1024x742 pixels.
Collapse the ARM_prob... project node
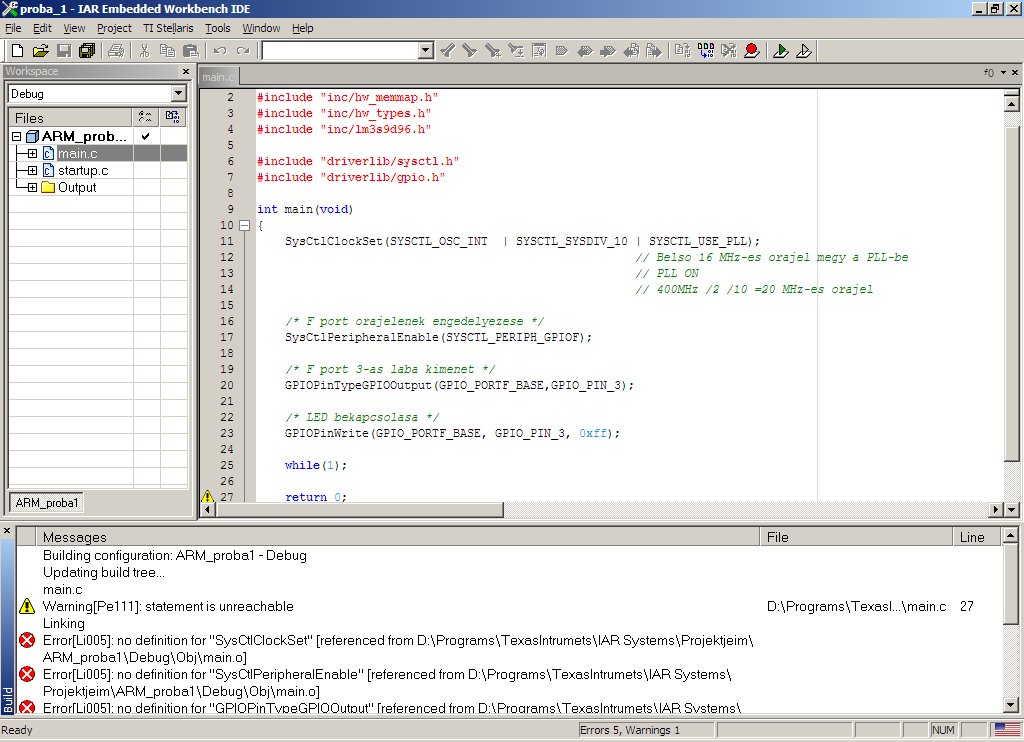coord(16,137)
